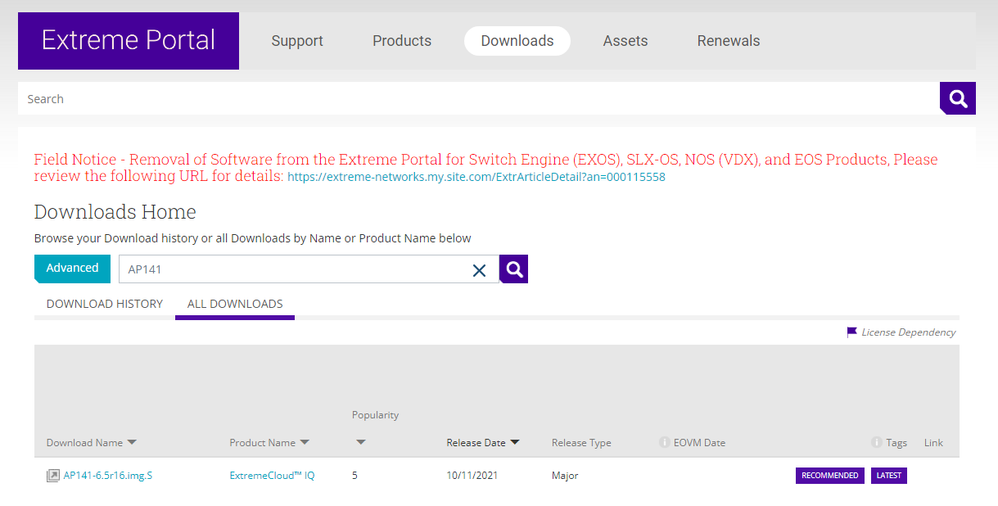The height and width of the screenshot is (506, 998).
Task: Go to the Products section
Action: click(x=402, y=41)
